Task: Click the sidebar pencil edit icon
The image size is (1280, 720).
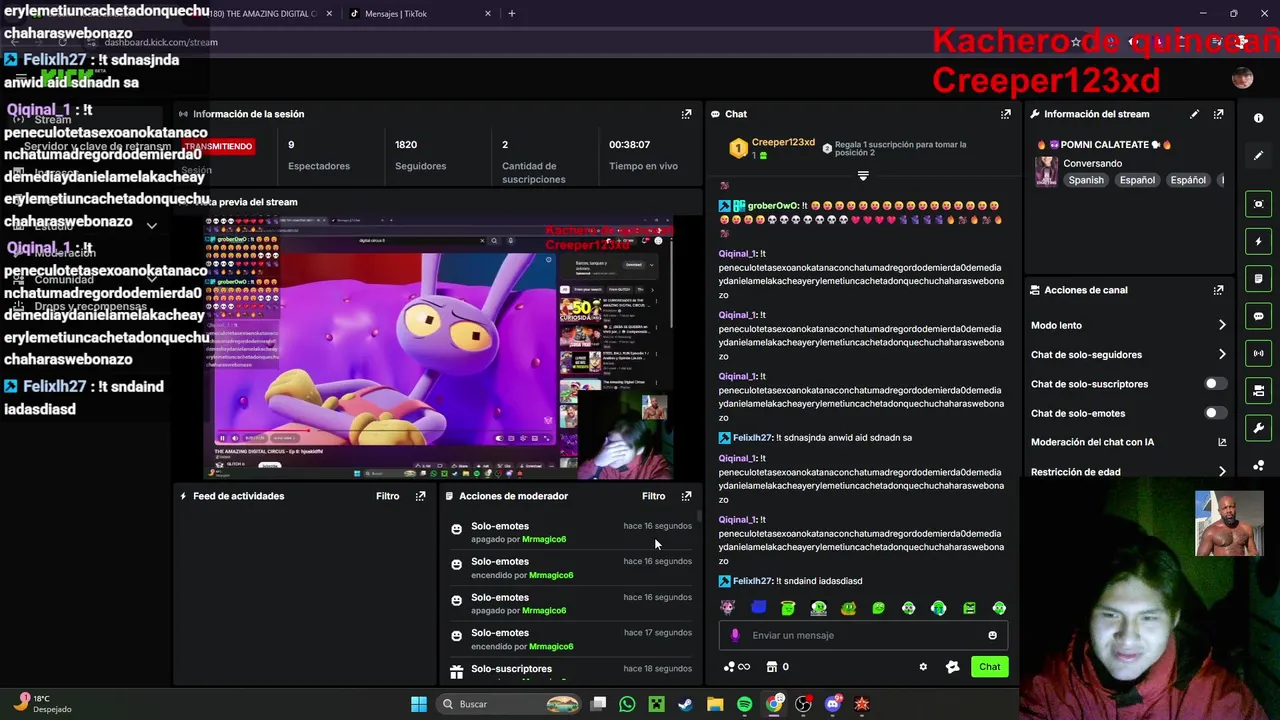Action: (x=1259, y=155)
